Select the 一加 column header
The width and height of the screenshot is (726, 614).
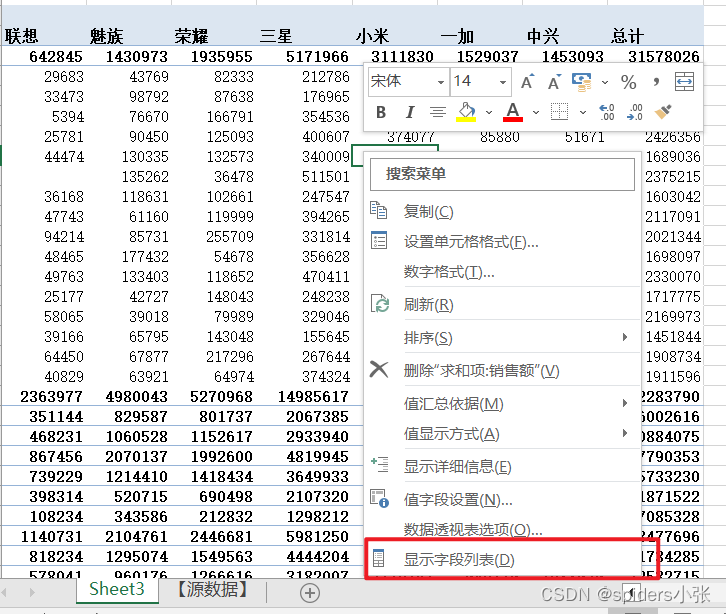pyautogui.click(x=457, y=36)
